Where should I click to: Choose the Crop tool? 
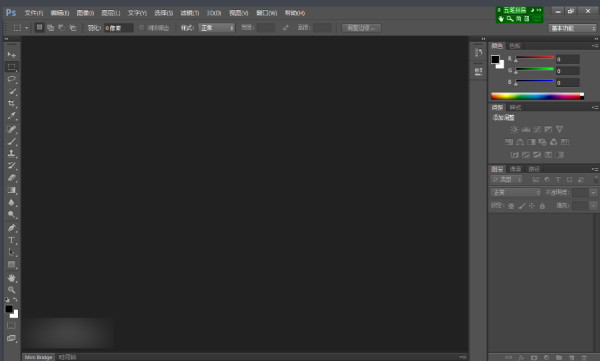point(11,104)
